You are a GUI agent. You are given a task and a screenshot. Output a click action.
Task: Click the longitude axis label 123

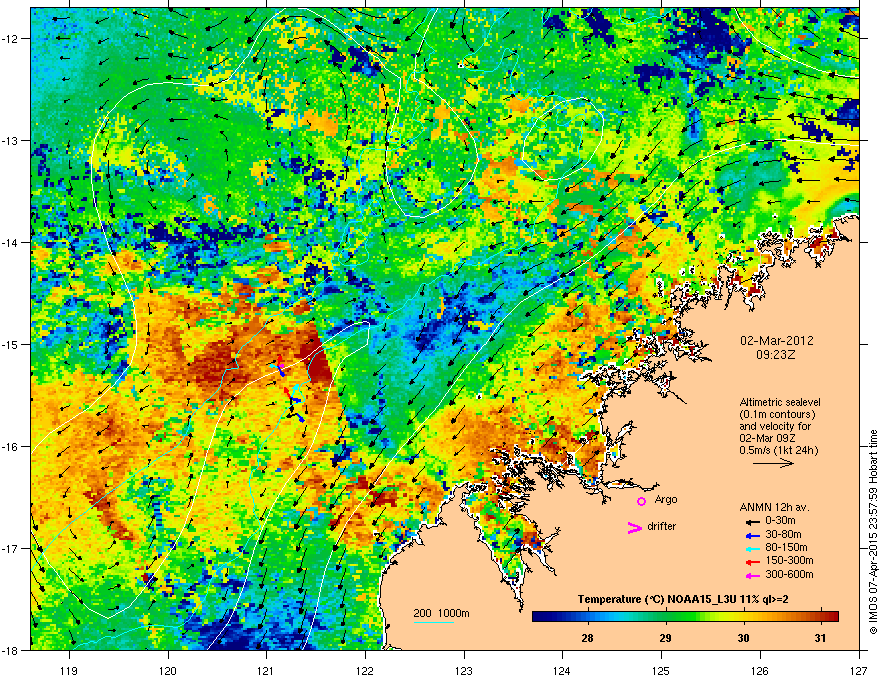pos(464,671)
